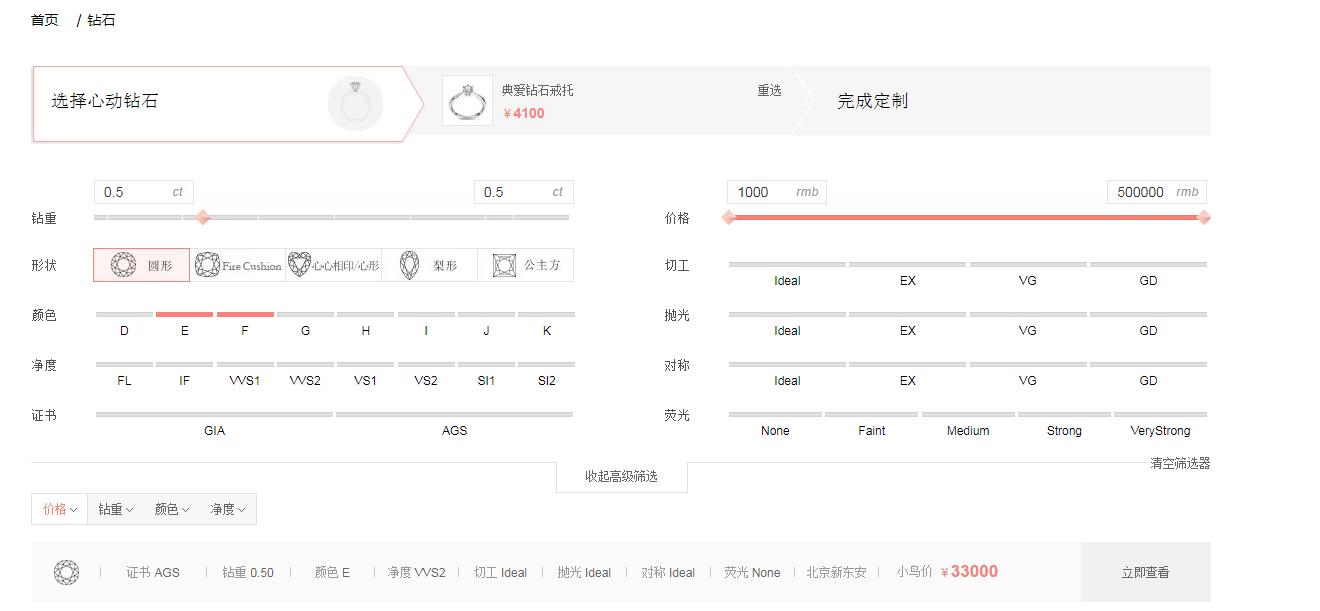Choose the Fire Cushion shape icon
The height and width of the screenshot is (611, 1320).
207,265
